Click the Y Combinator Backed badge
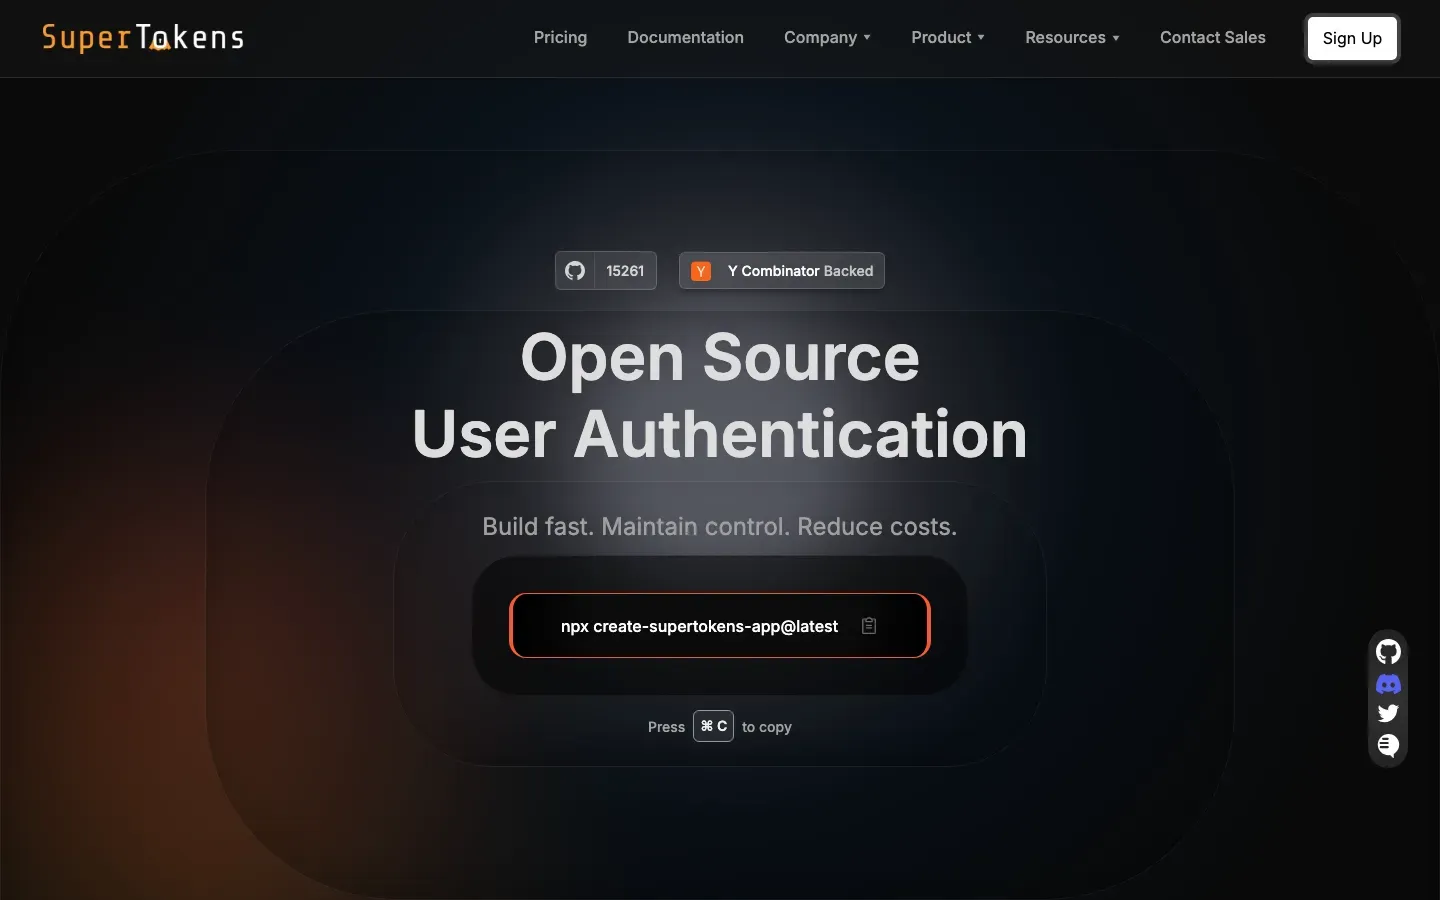The image size is (1440, 900). pos(782,271)
